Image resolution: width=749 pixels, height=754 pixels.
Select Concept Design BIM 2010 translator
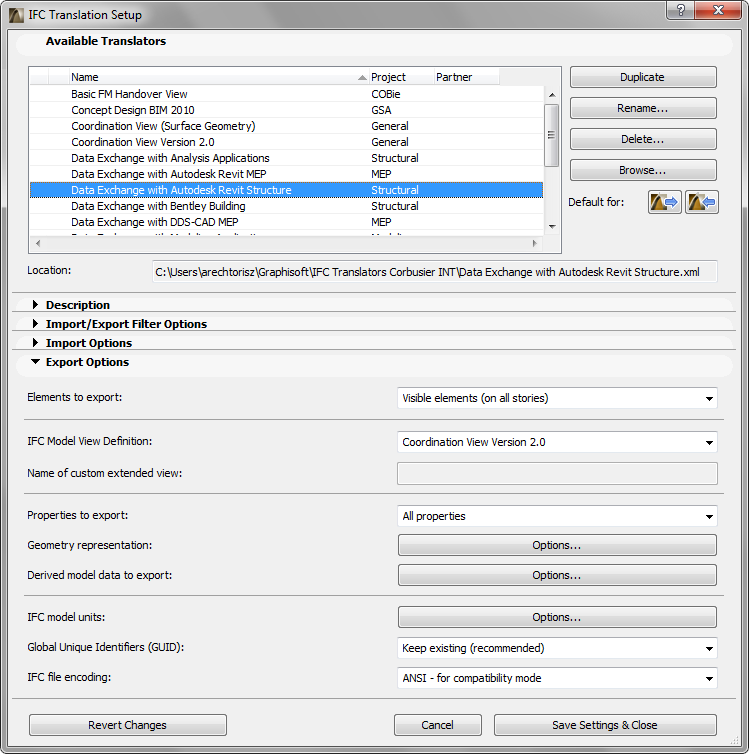pyautogui.click(x=287, y=110)
